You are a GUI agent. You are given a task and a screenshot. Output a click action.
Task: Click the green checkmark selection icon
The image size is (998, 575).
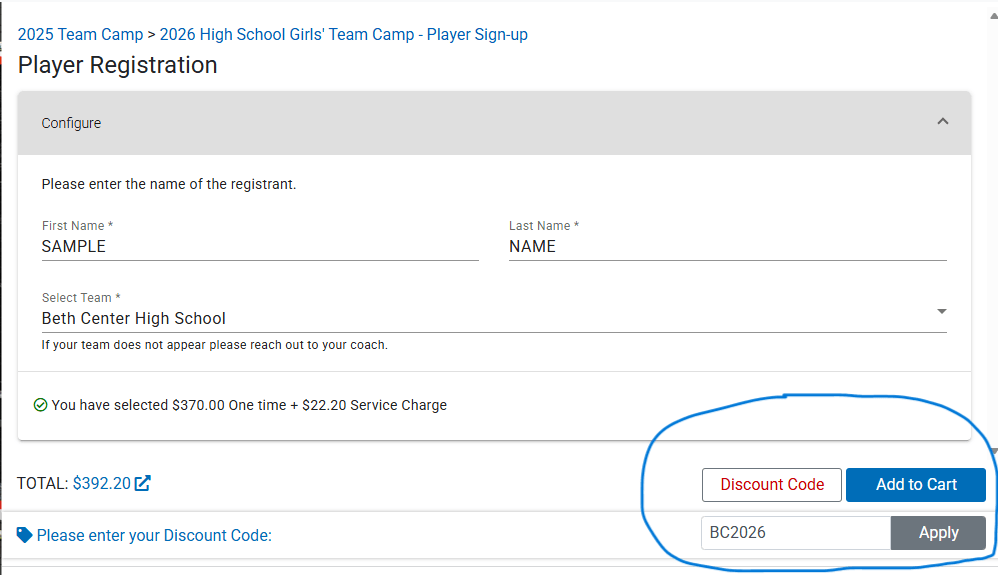click(41, 405)
